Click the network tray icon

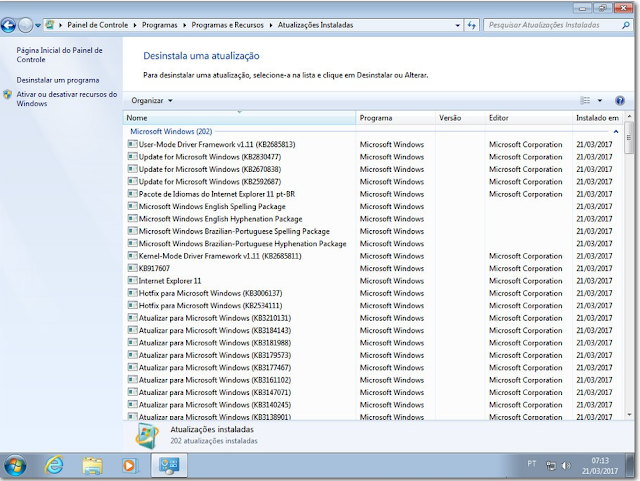coord(551,465)
